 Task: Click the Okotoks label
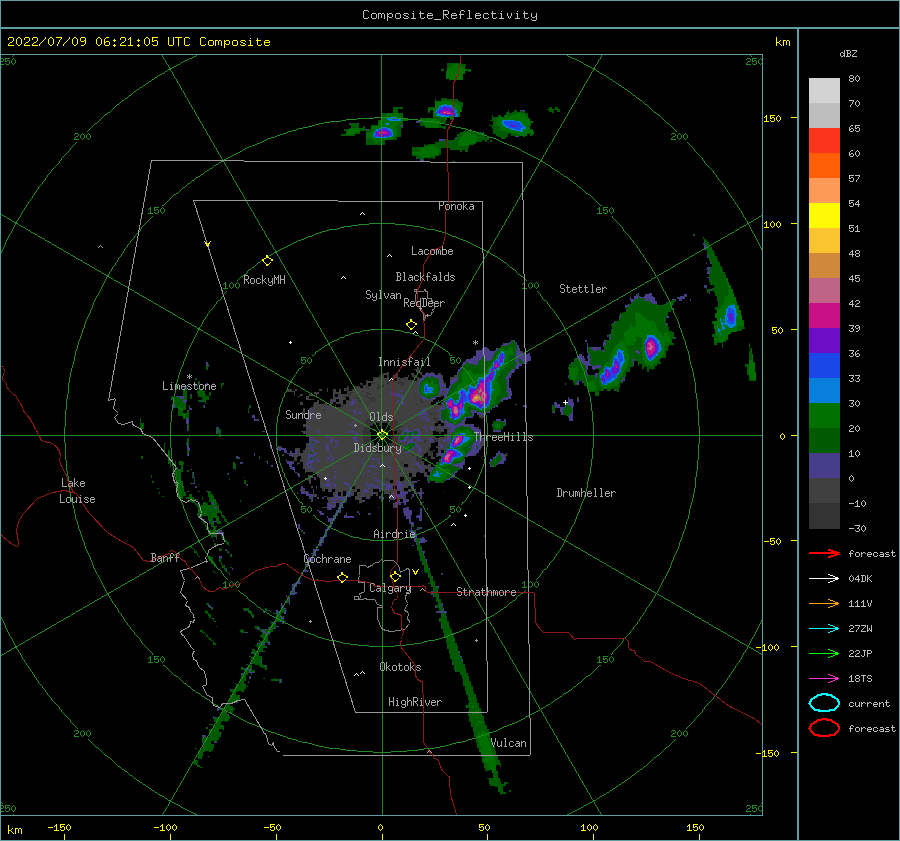tap(400, 667)
